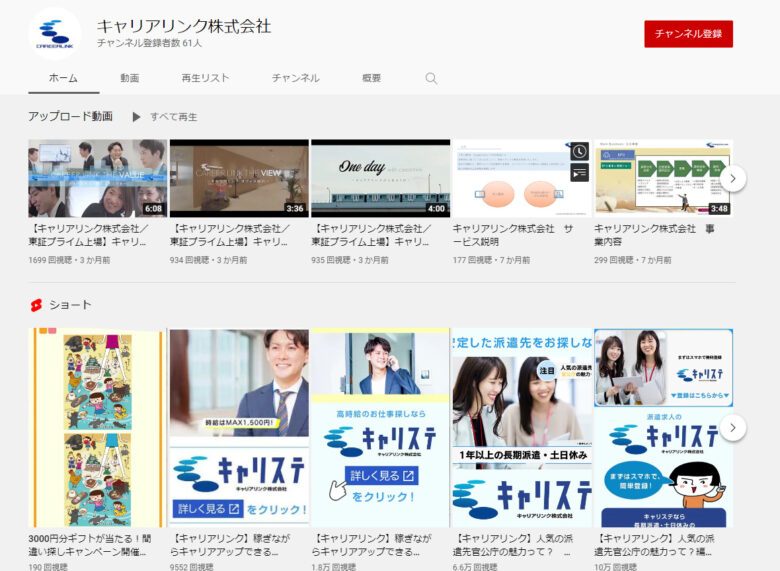
Task: Open the まずはスマホで簡単登録 short thumbnail
Action: (x=664, y=427)
